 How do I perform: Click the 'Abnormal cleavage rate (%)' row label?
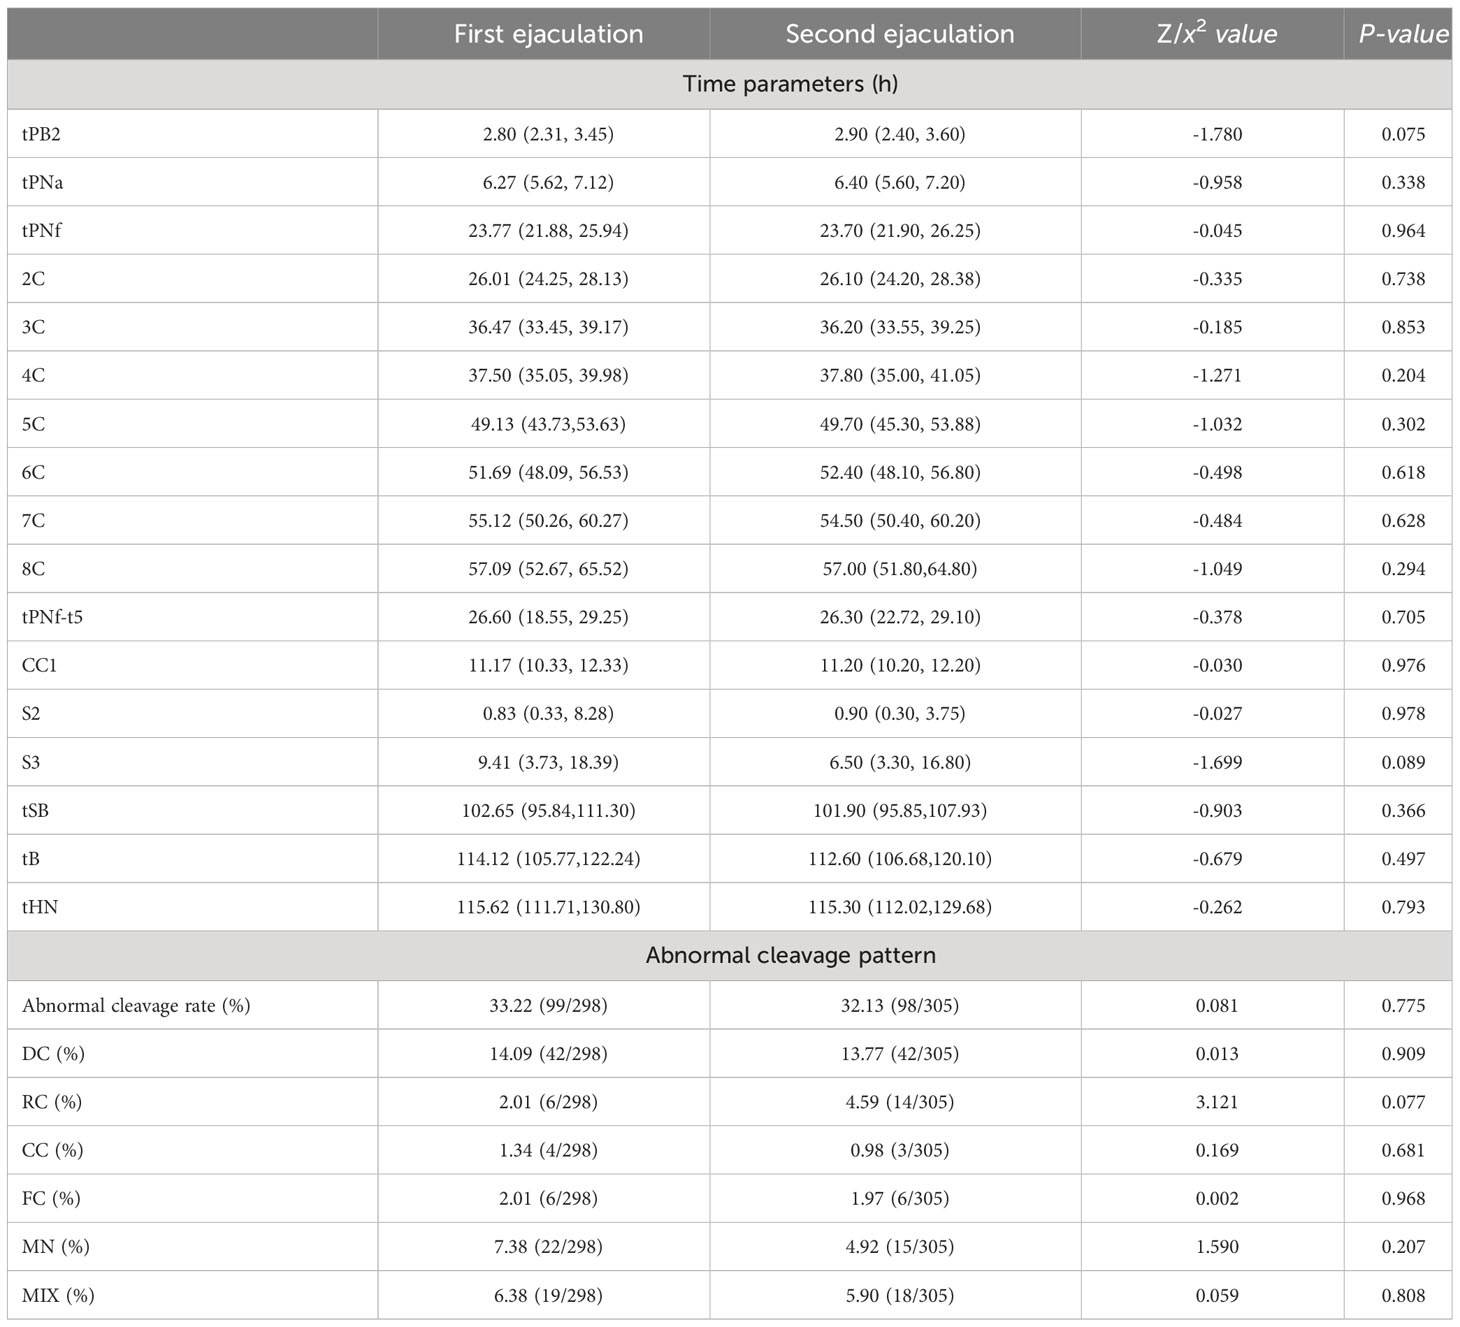point(136,1006)
